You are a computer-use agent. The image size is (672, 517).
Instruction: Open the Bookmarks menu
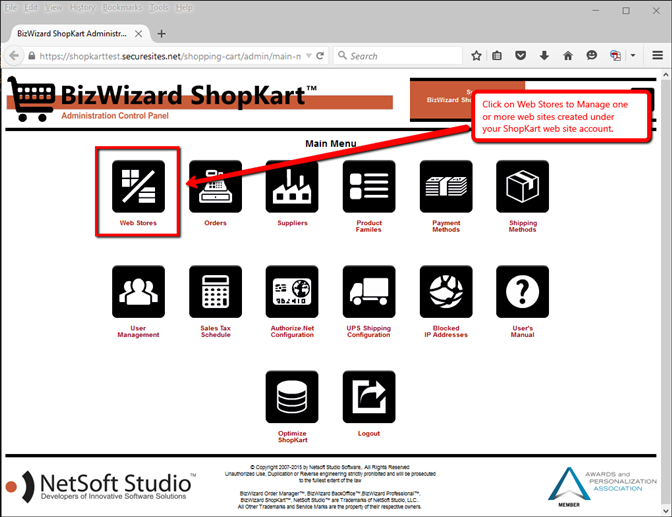click(123, 7)
